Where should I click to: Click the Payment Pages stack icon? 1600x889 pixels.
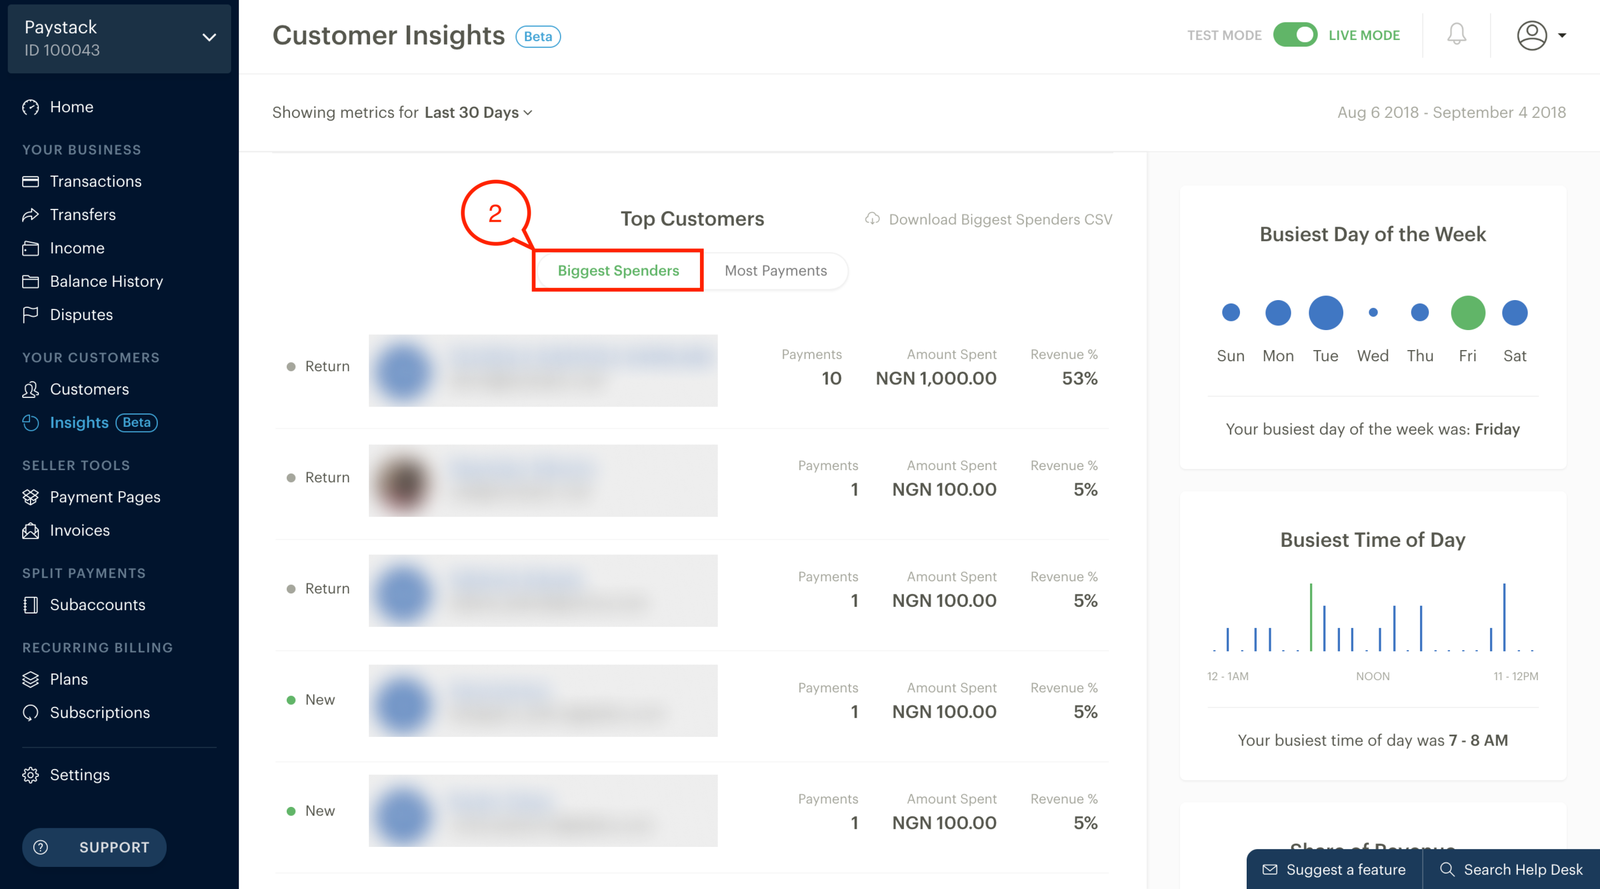coord(31,497)
